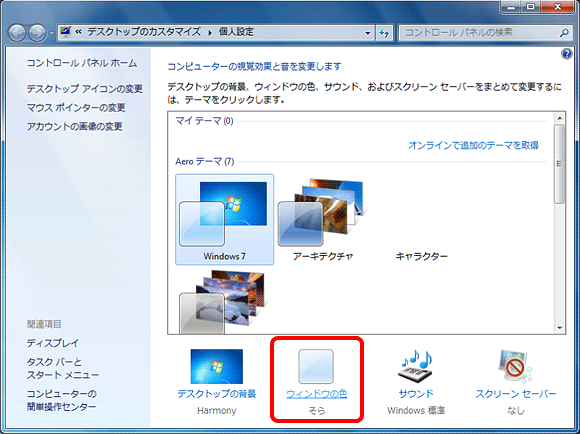Open コンピューターの簡単操作センター link
Image resolution: width=580 pixels, height=434 pixels.
click(x=62, y=400)
